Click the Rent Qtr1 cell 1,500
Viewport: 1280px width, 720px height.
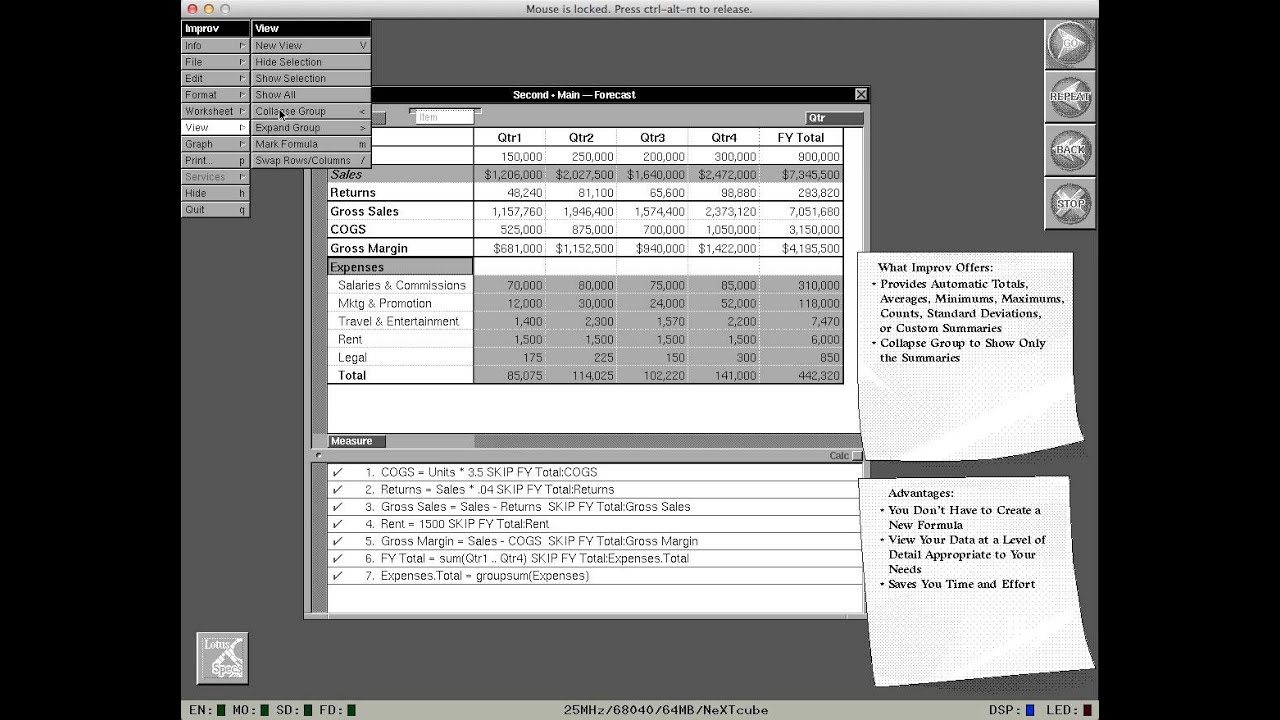point(509,339)
